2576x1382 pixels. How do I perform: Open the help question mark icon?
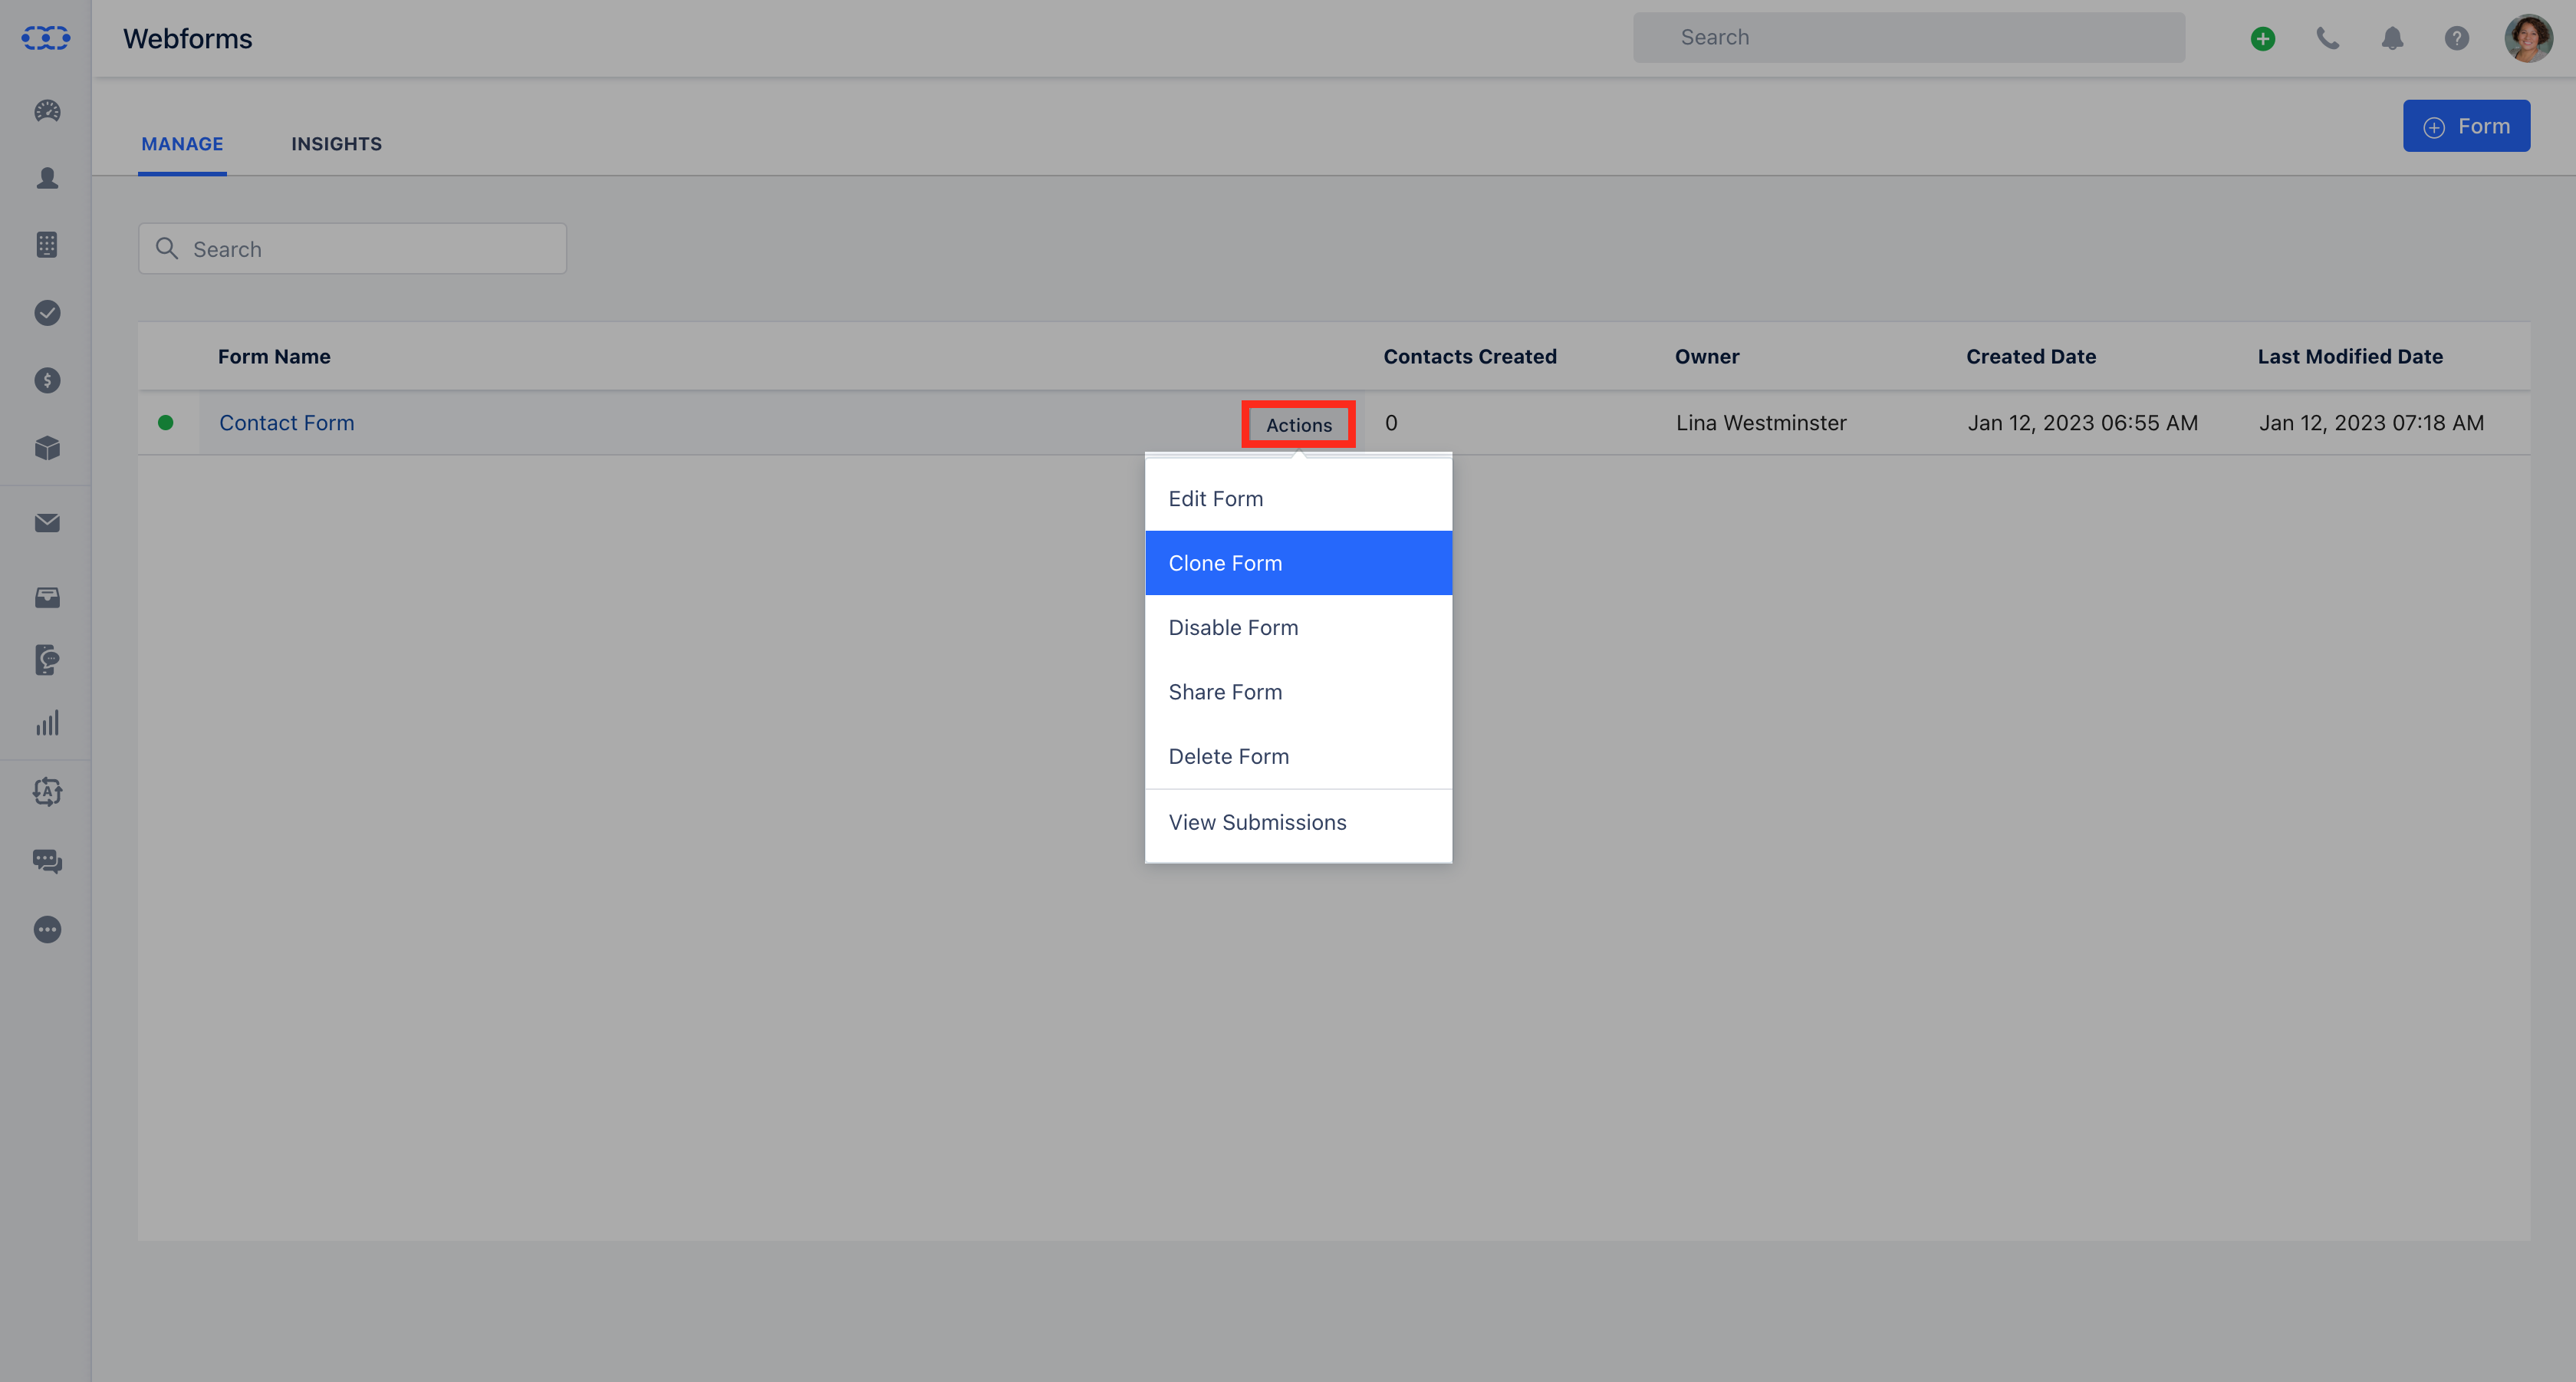click(2457, 38)
